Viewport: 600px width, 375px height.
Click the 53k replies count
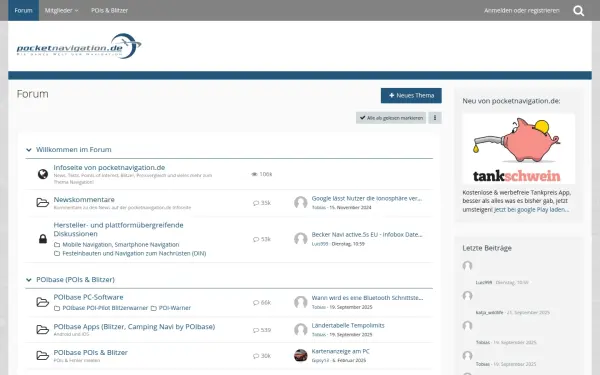click(x=266, y=239)
